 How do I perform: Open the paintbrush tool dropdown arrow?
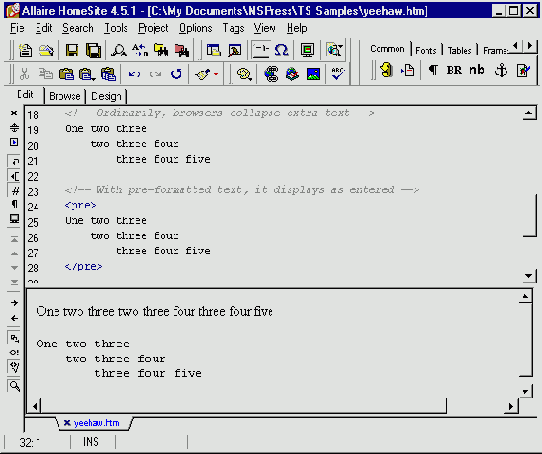[x=216, y=74]
